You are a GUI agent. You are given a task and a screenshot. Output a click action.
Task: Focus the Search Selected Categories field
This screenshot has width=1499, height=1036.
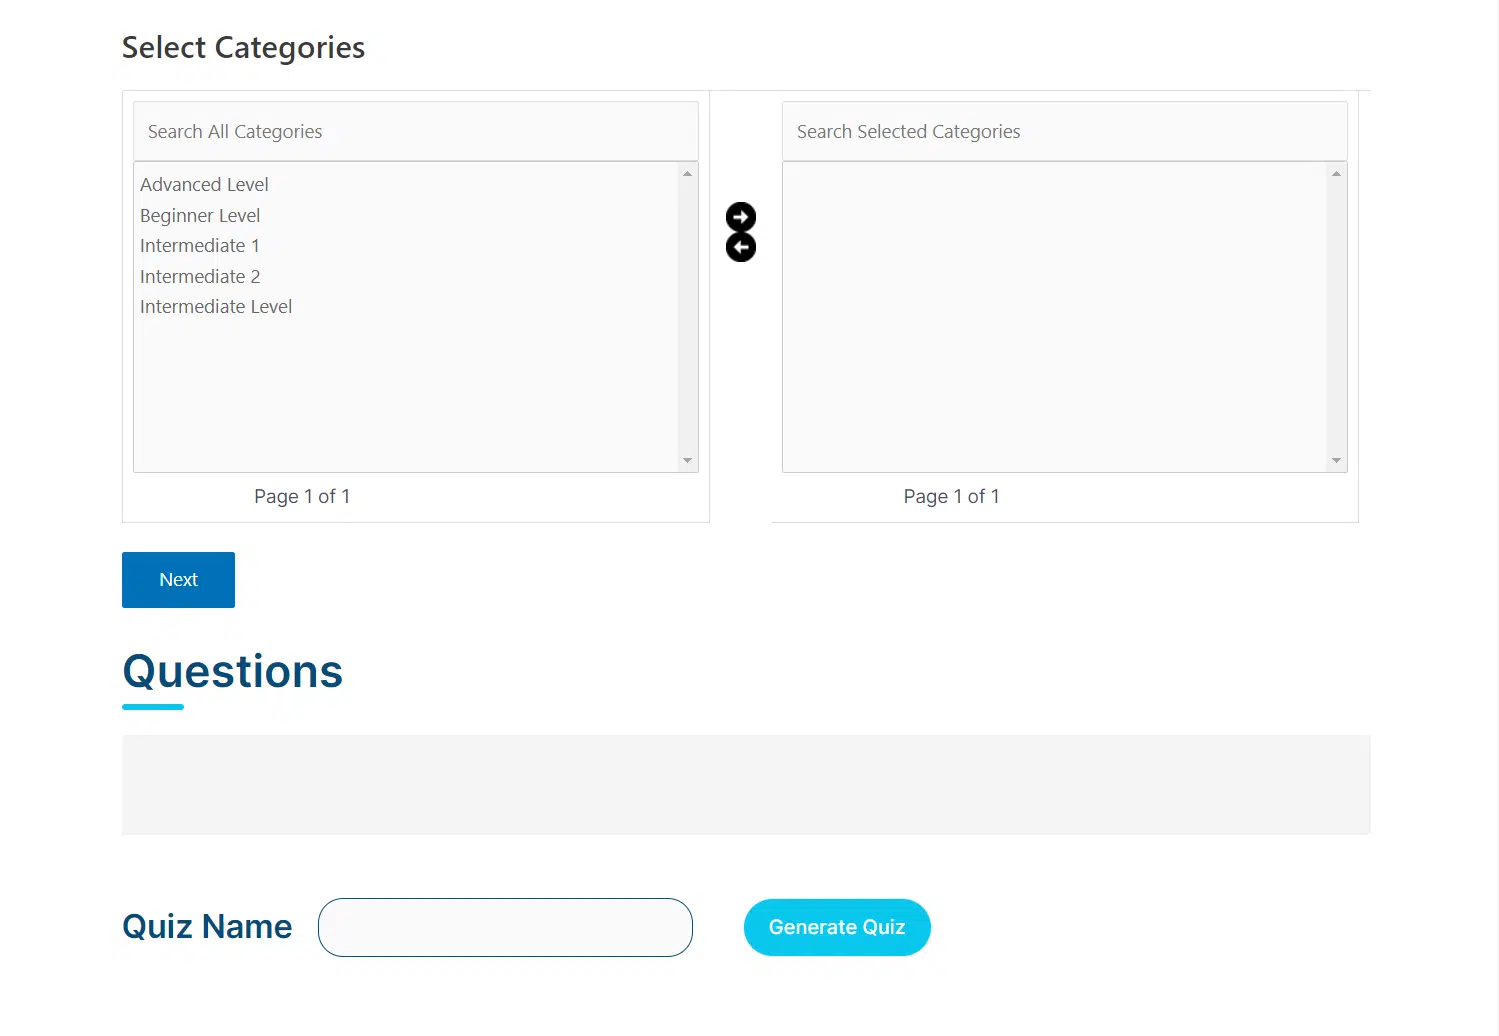[x=1065, y=131]
